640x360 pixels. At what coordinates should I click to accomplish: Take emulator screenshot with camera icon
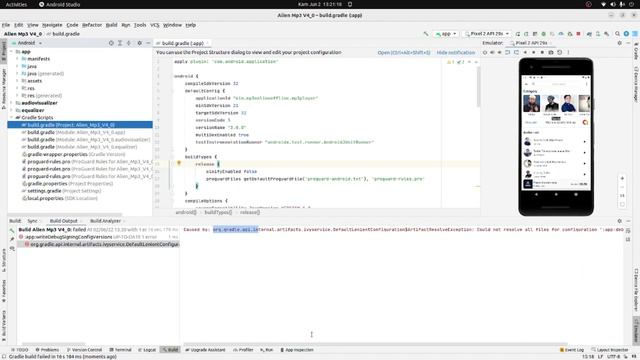point(551,52)
